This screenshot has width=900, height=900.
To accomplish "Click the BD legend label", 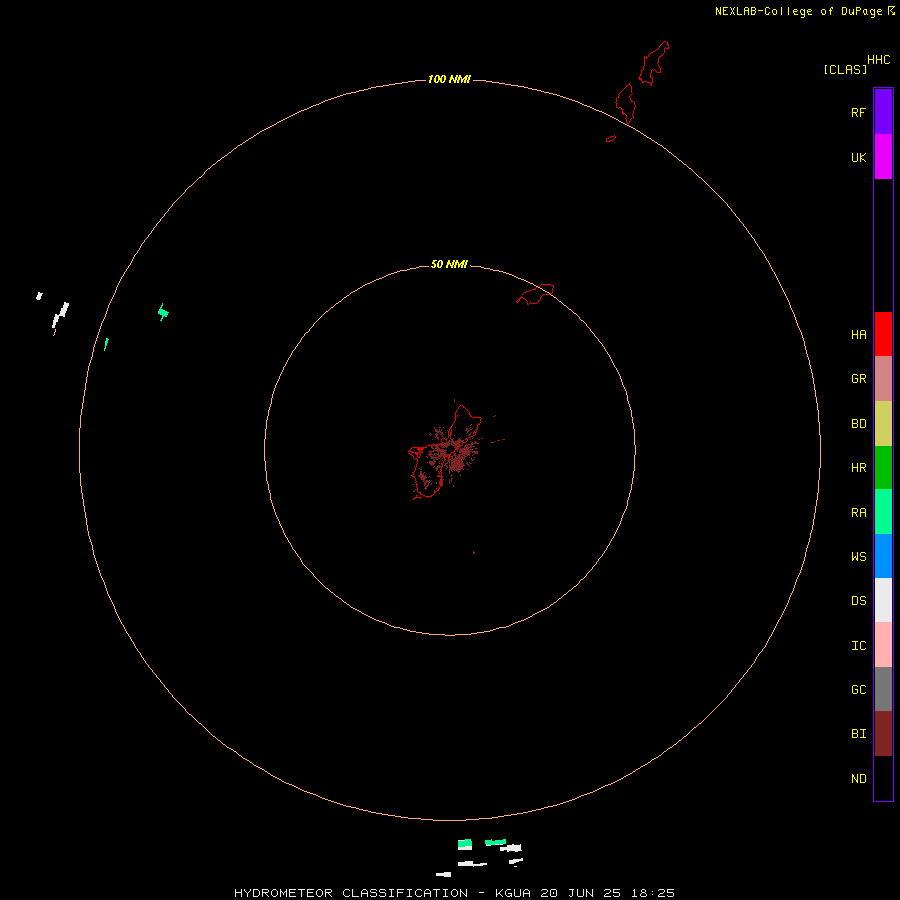I will tap(858, 424).
